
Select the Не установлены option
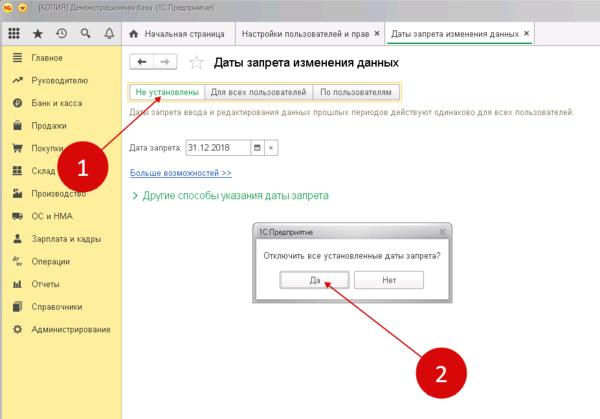click(167, 92)
